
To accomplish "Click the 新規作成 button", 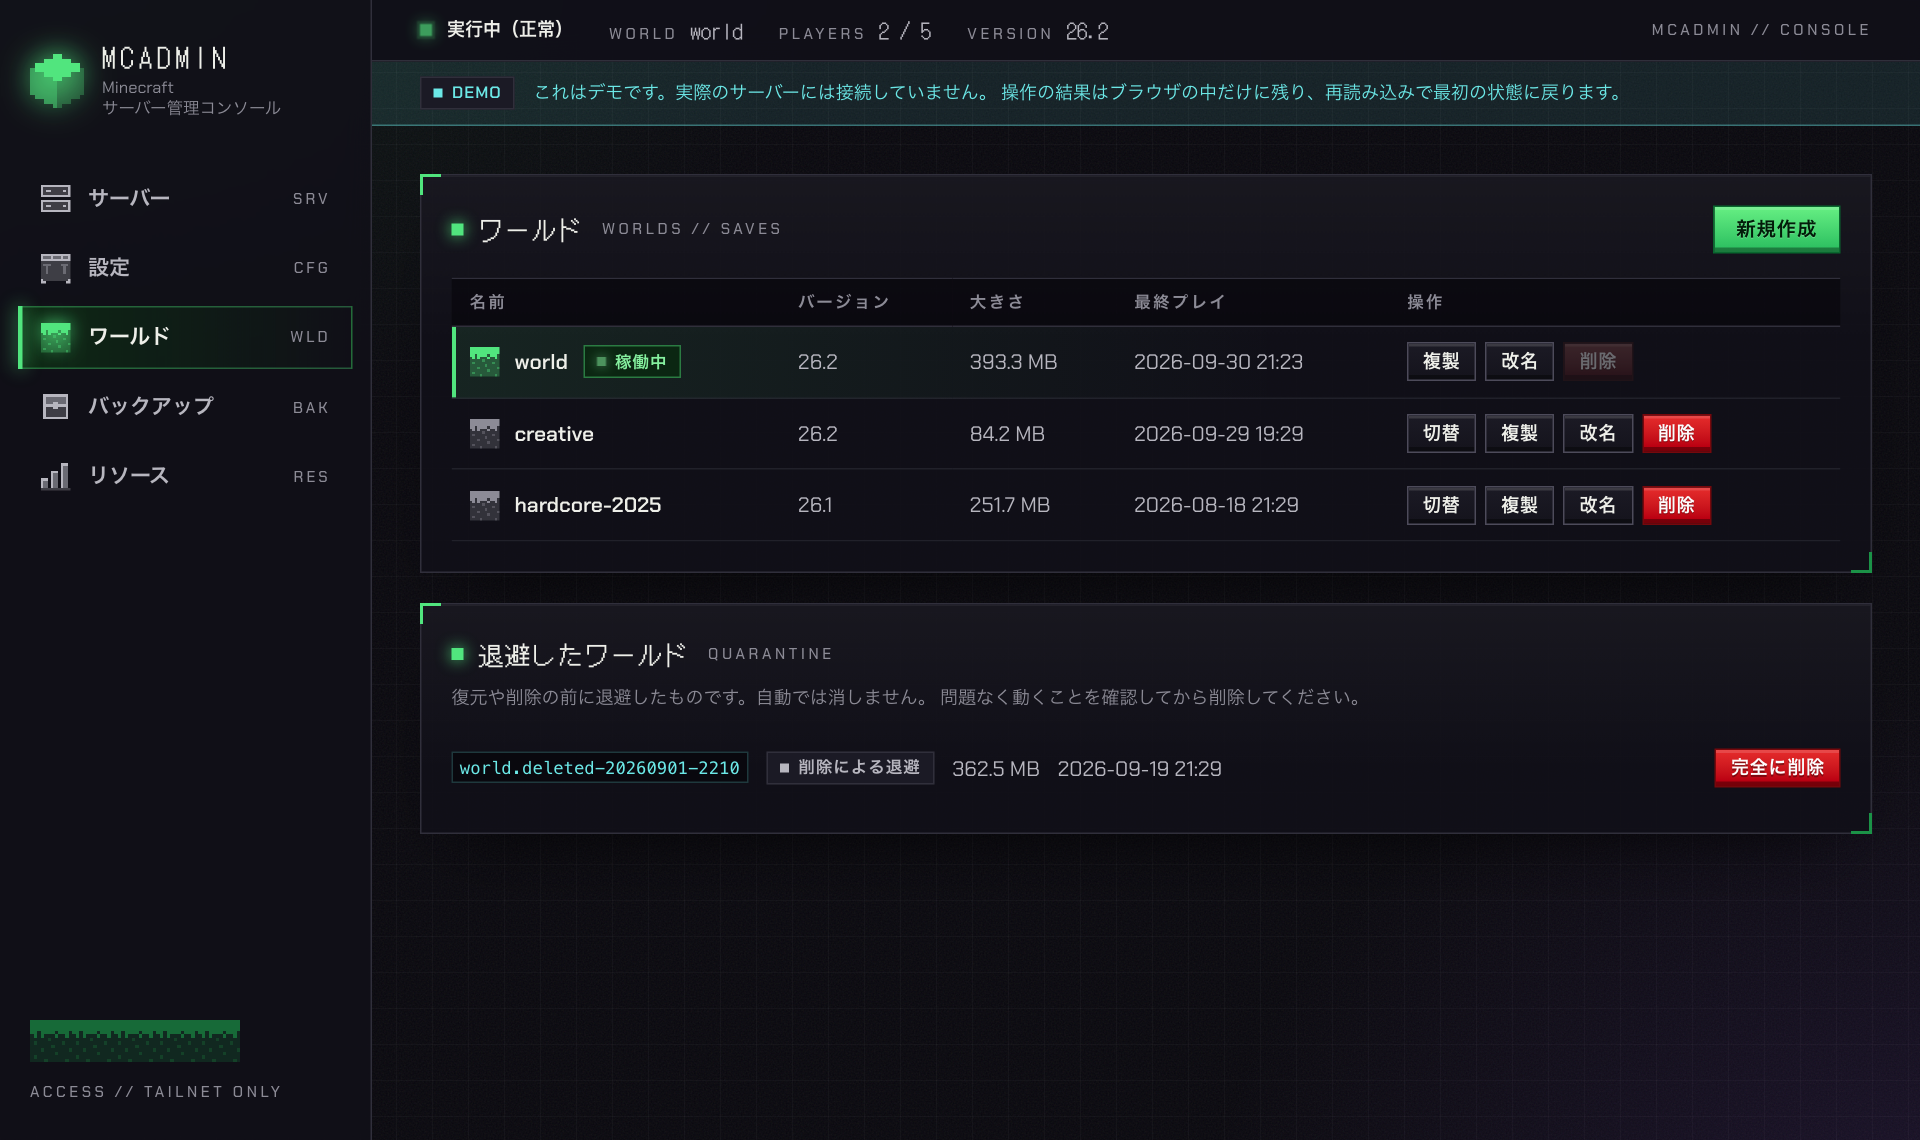I will (x=1776, y=229).
